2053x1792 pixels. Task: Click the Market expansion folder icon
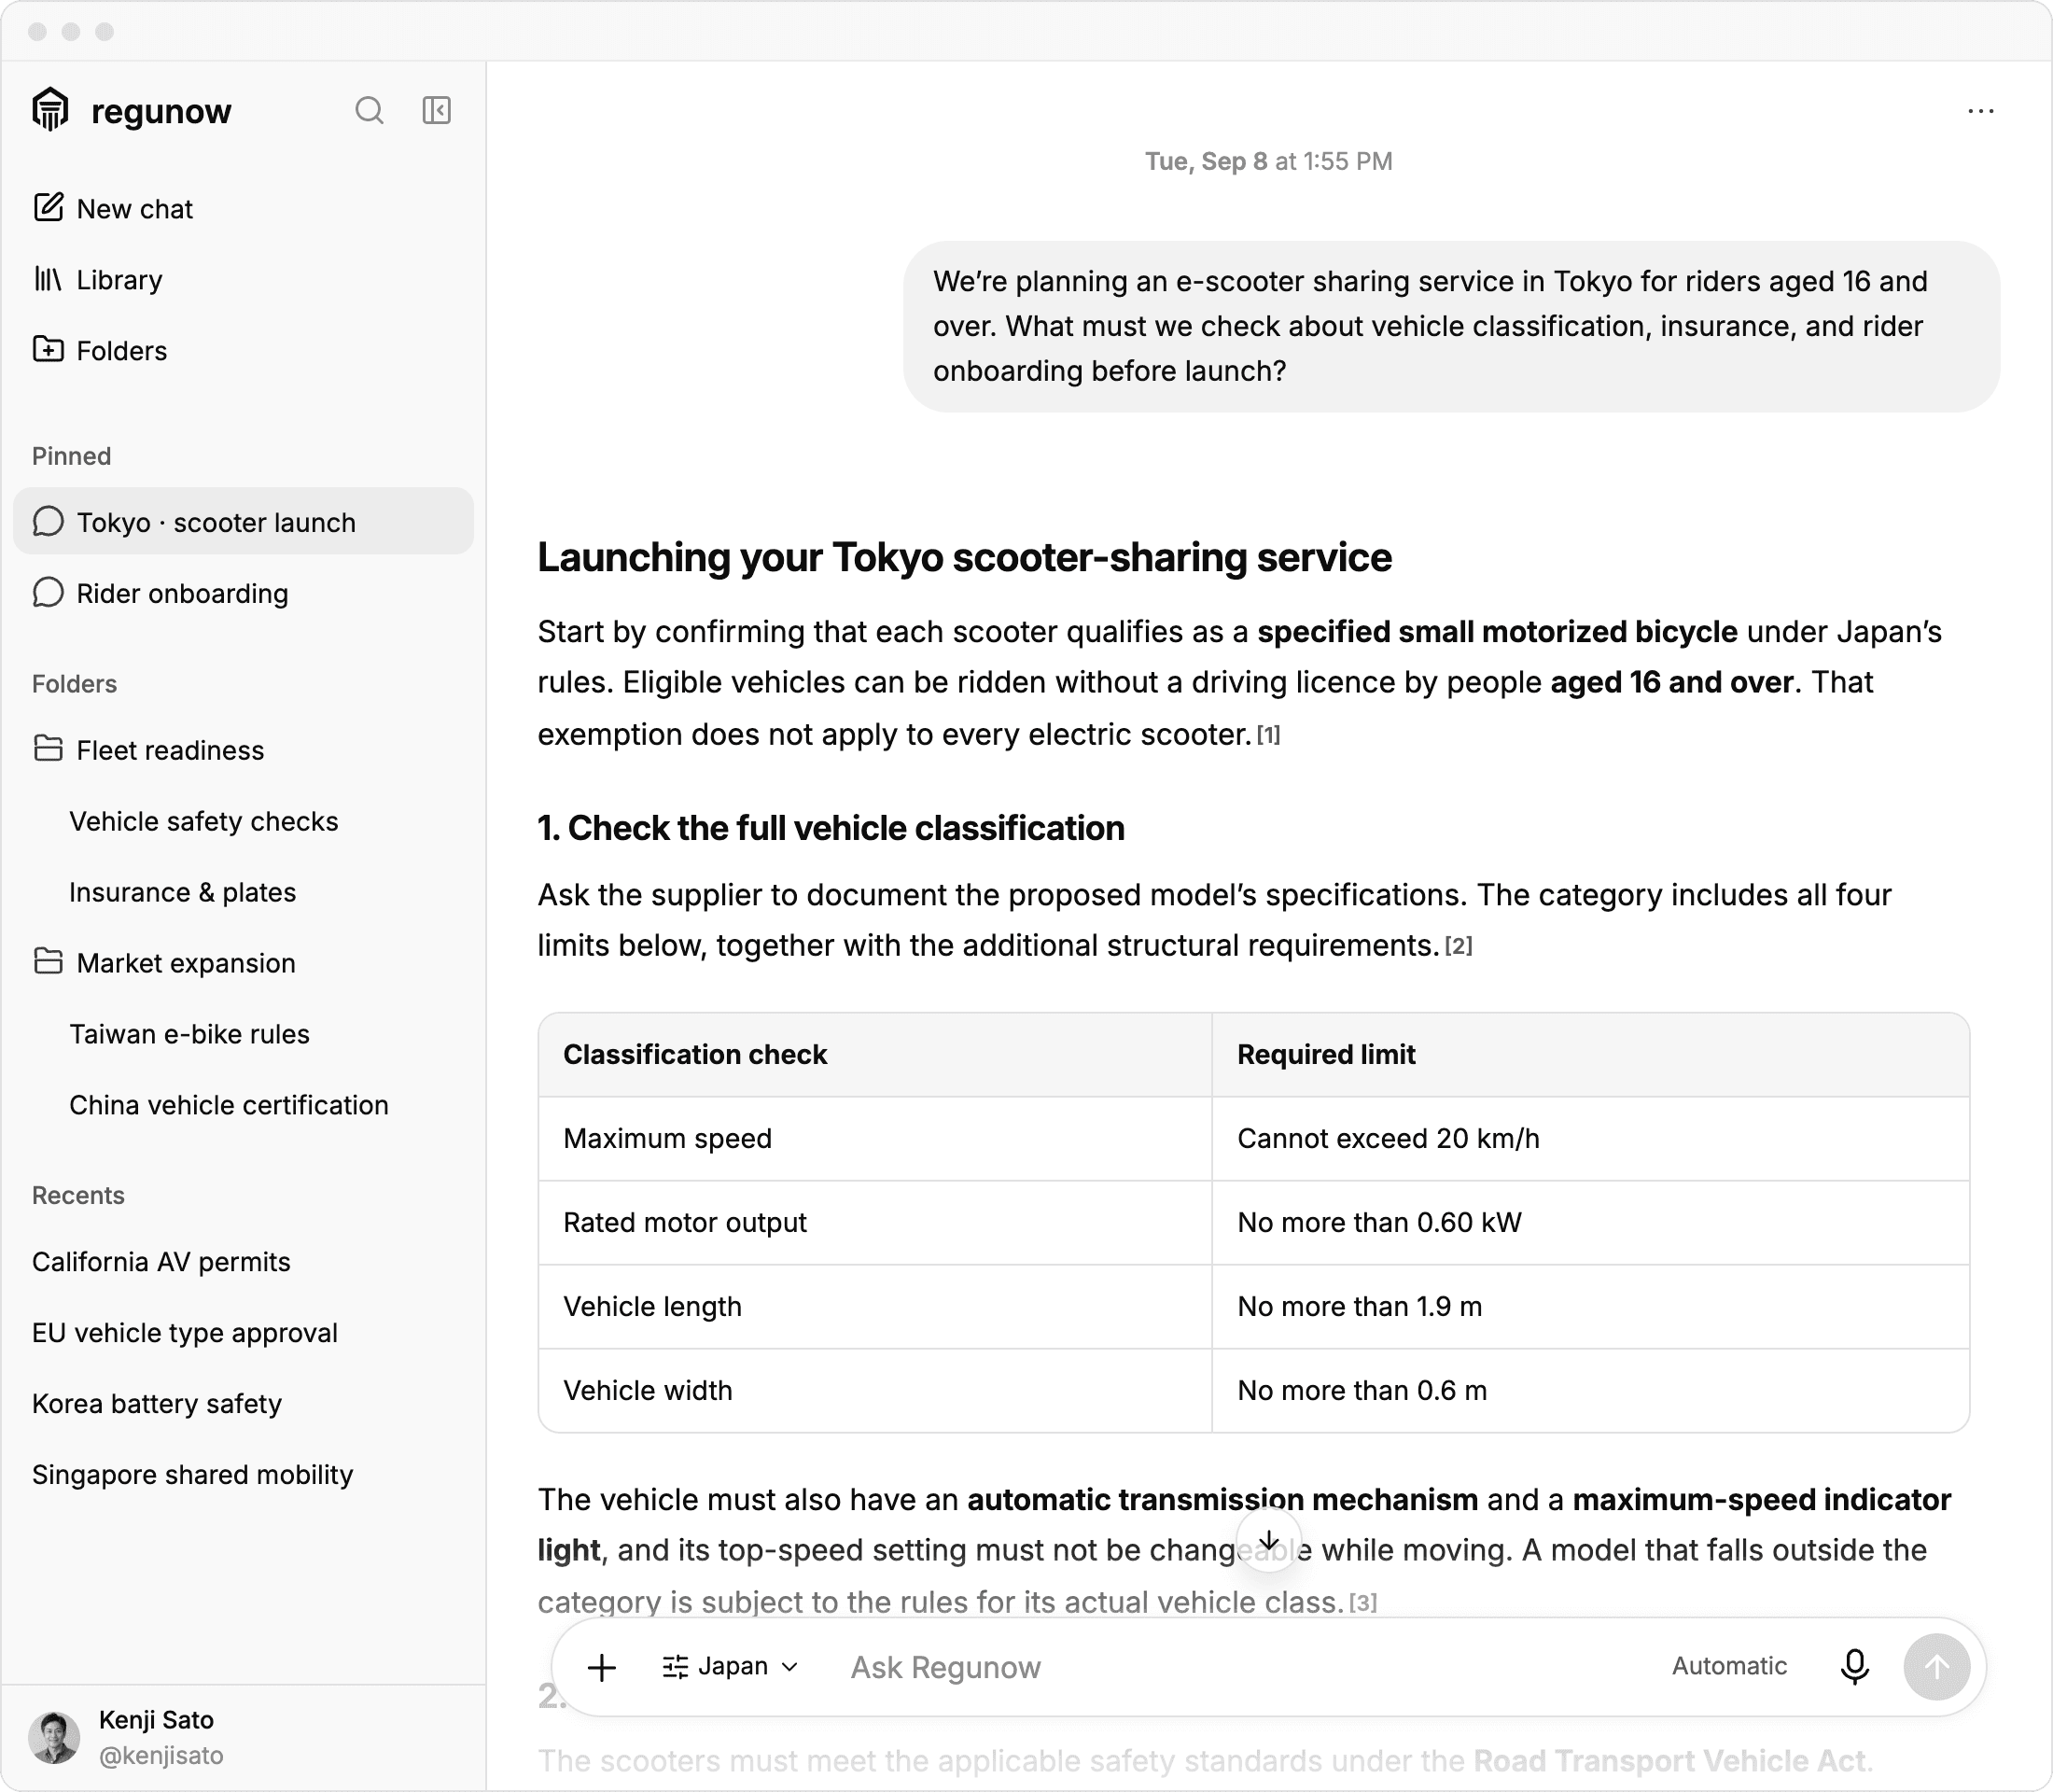(x=48, y=962)
